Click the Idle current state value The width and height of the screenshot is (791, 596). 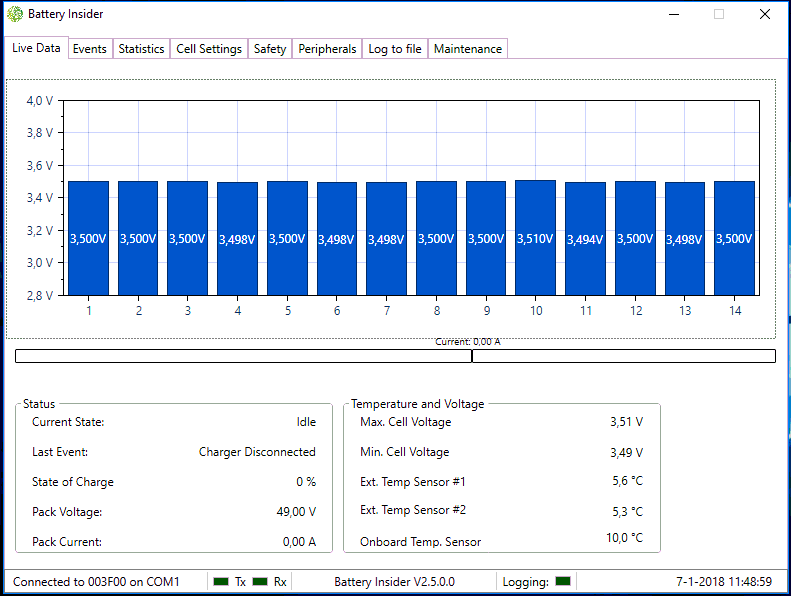(306, 422)
